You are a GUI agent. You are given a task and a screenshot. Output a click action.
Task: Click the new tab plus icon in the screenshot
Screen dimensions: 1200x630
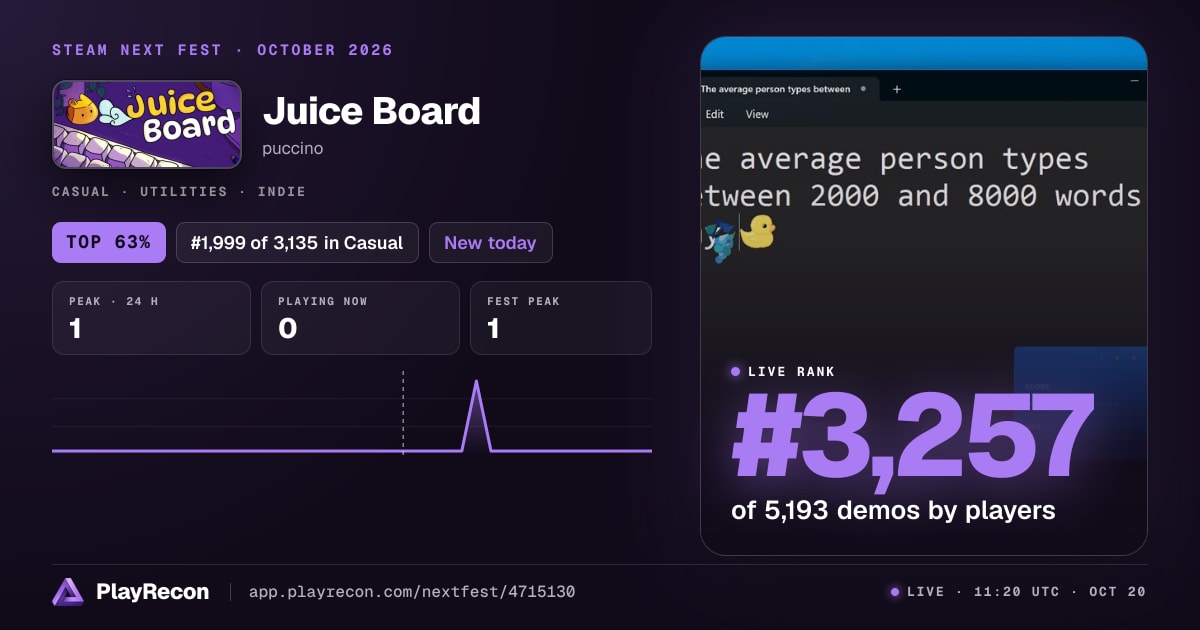896,89
